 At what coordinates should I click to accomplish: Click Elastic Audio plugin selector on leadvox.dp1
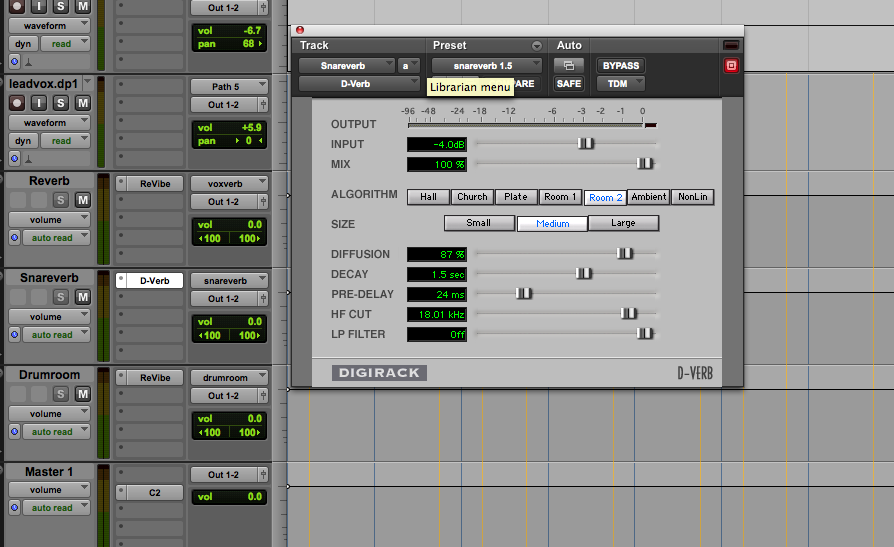[29, 159]
